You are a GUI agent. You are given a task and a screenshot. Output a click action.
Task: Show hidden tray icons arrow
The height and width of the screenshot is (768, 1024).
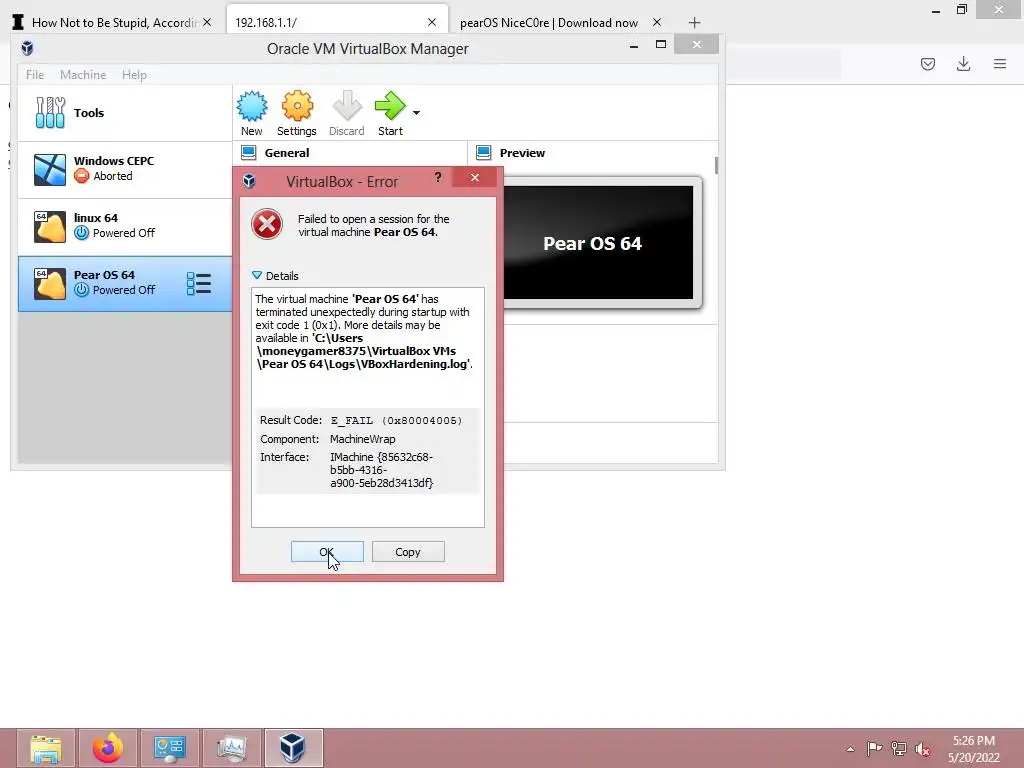coord(850,749)
